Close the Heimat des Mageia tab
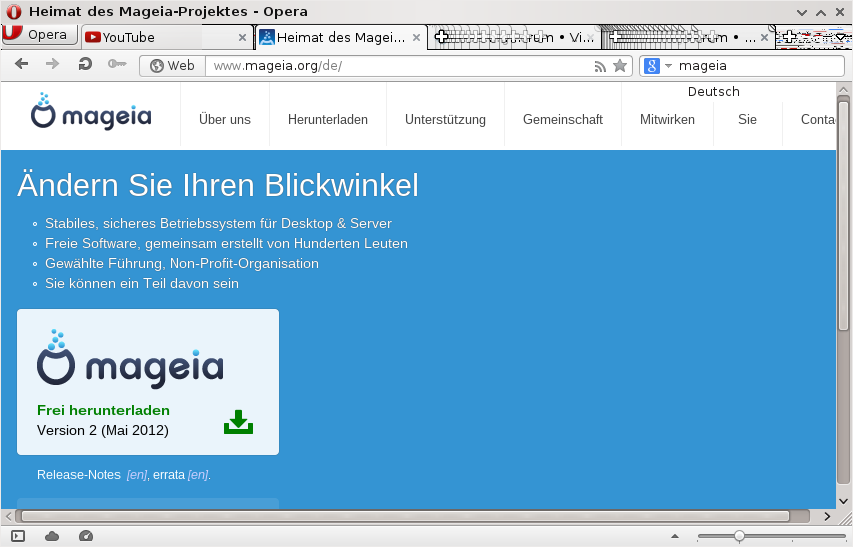Screen dimensions: 853x547 click(x=416, y=38)
